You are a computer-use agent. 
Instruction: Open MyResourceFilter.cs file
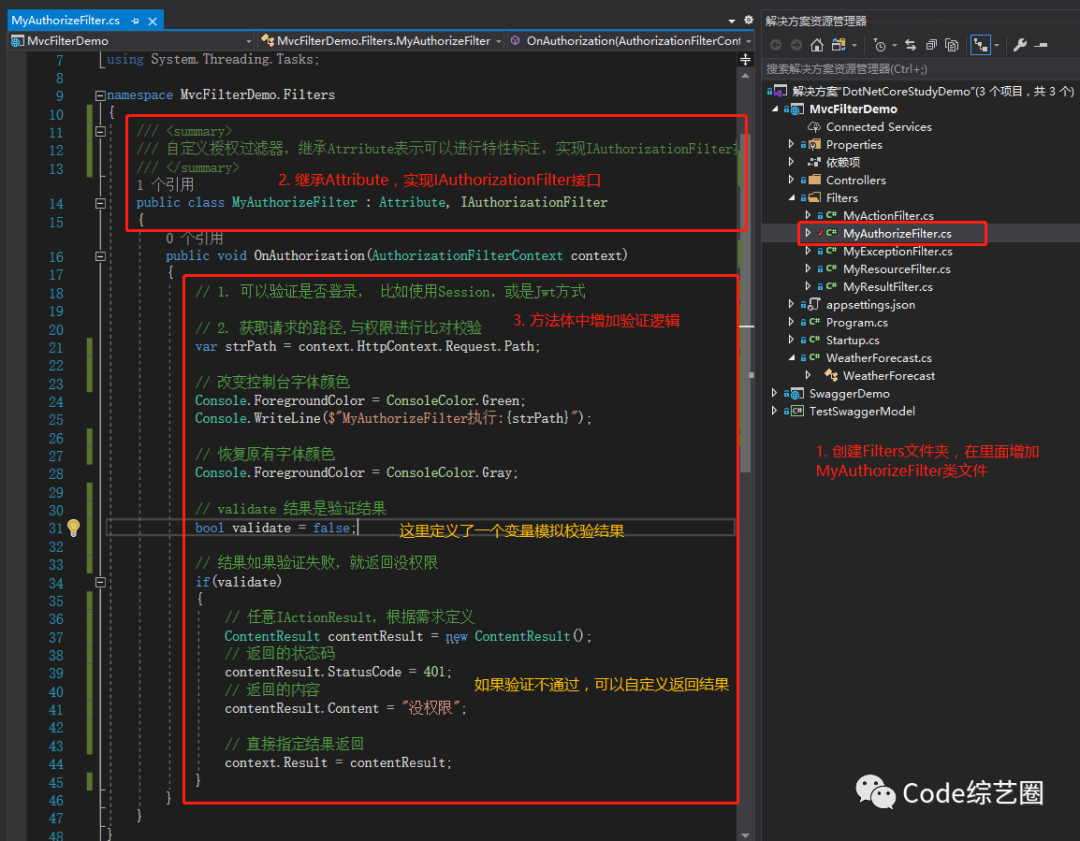coord(896,269)
